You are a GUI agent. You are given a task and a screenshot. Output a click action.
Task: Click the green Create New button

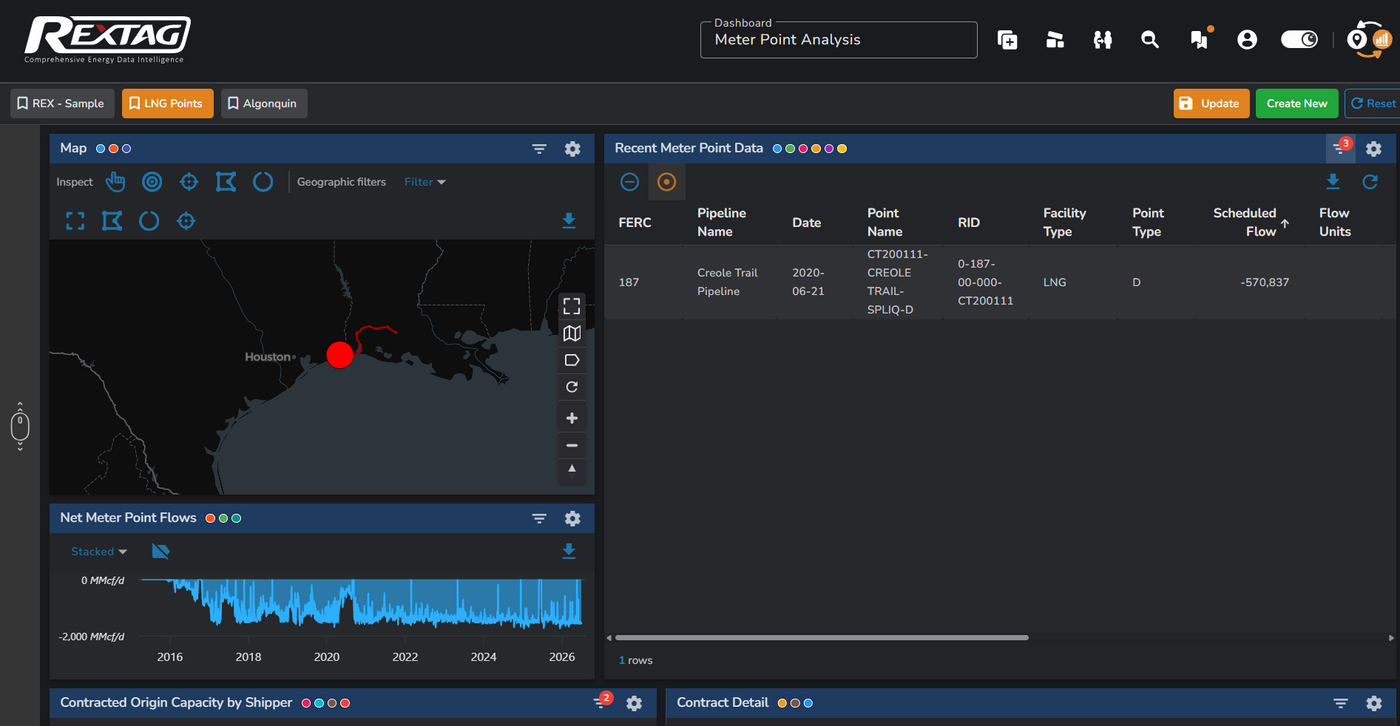1297,103
